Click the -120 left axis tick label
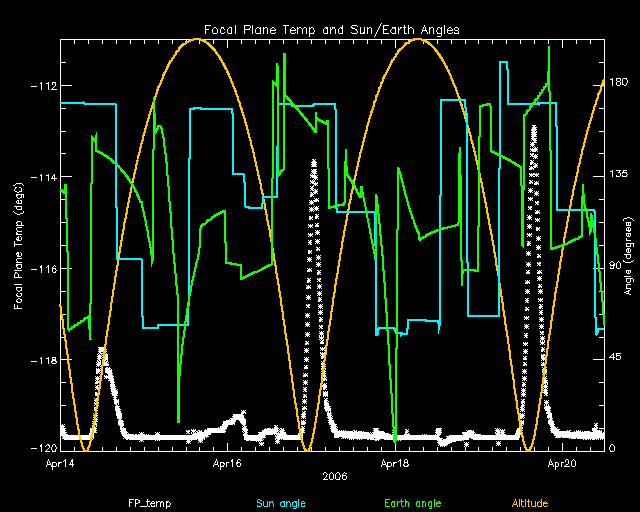Image resolution: width=640 pixels, height=512 pixels. (43, 447)
